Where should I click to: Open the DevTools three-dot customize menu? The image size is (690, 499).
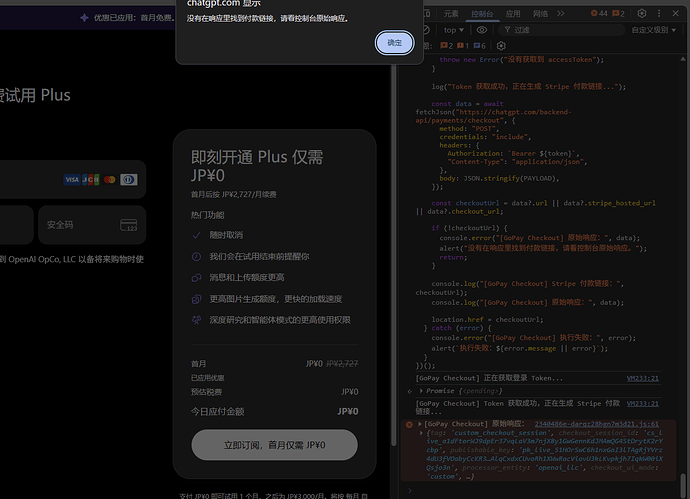pos(659,14)
